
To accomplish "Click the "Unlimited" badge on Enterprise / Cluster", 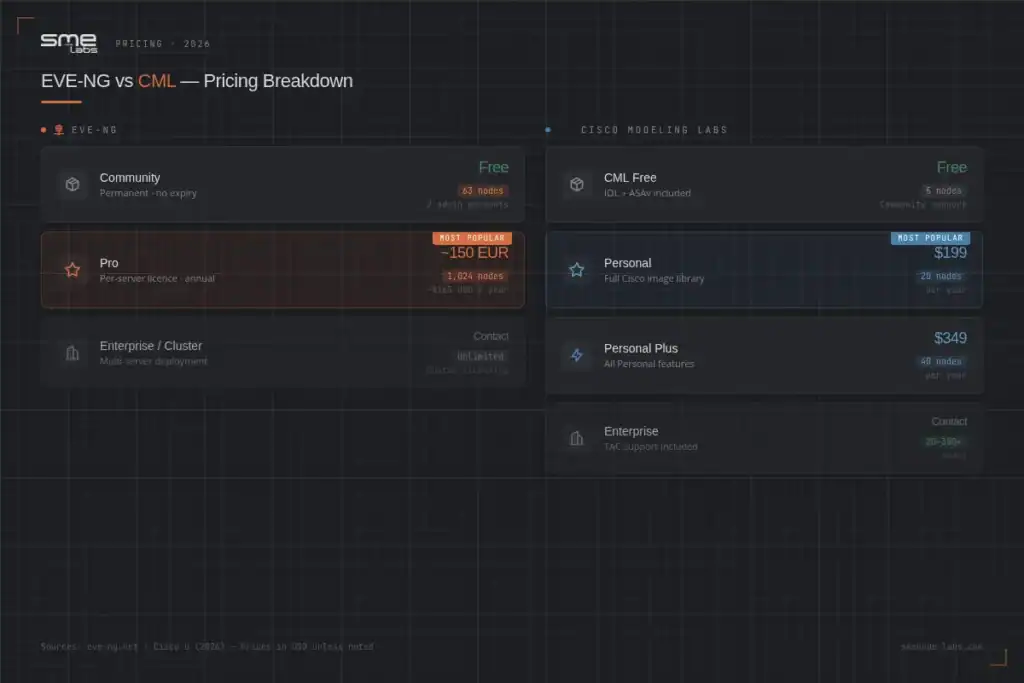I will [481, 356].
